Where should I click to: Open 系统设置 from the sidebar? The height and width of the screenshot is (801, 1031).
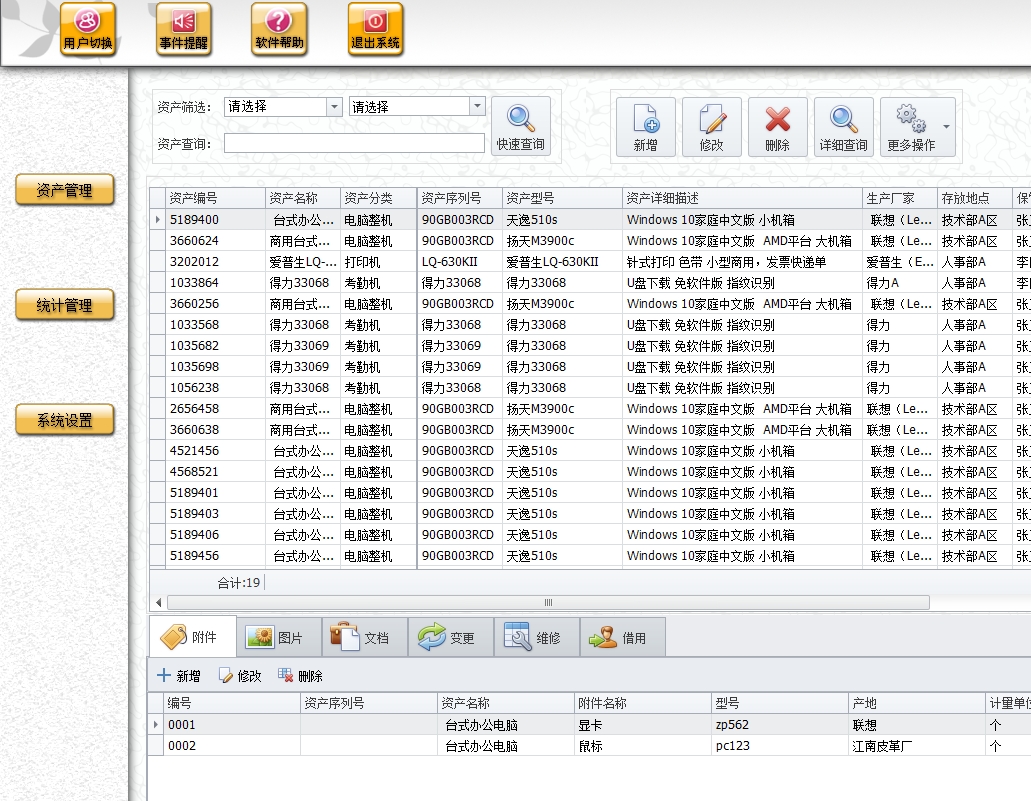(x=65, y=421)
